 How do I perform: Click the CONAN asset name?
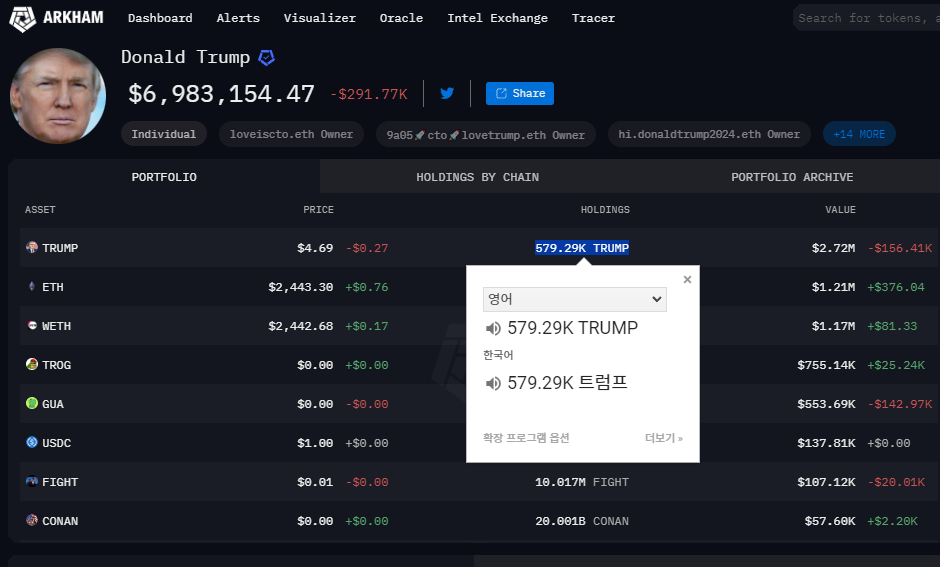pyautogui.click(x=60, y=521)
